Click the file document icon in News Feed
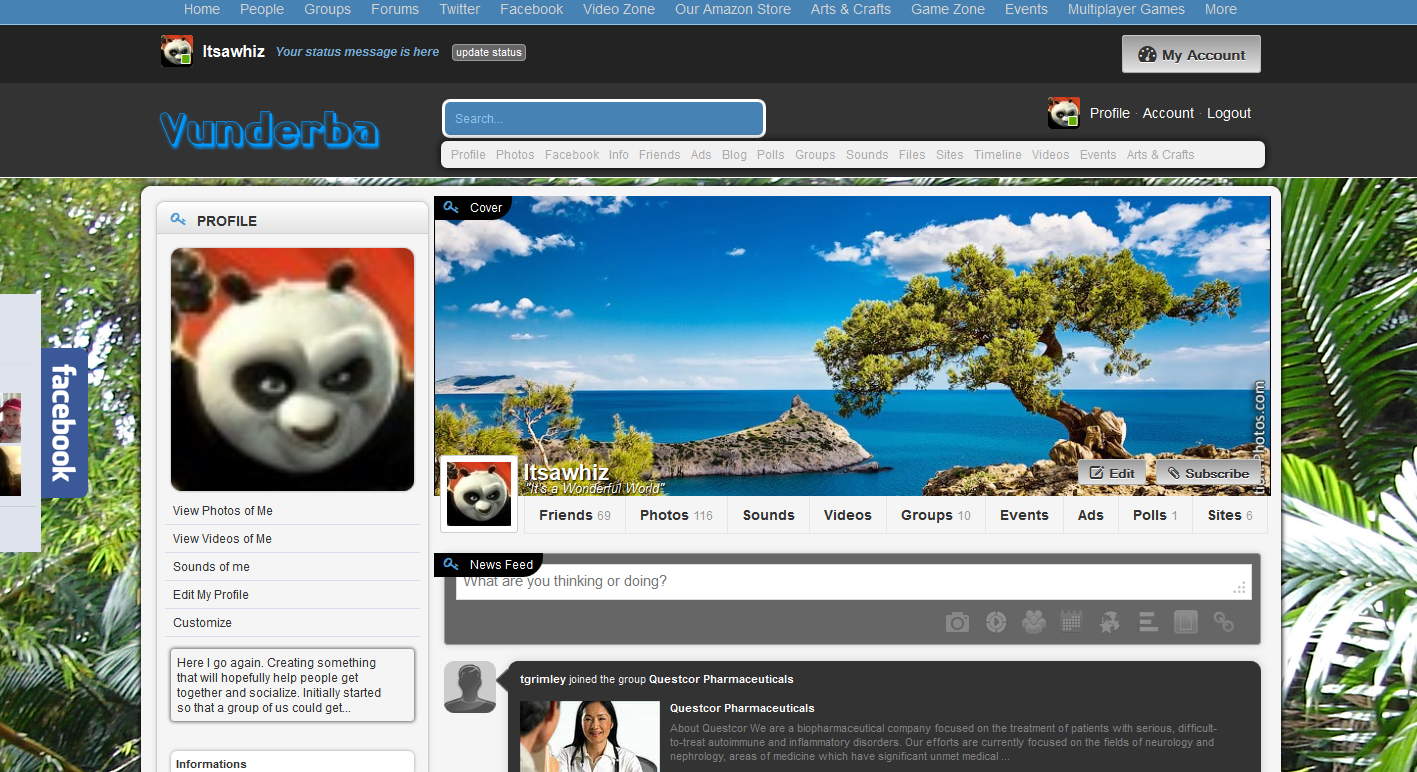The height and width of the screenshot is (772, 1417). point(1185,622)
